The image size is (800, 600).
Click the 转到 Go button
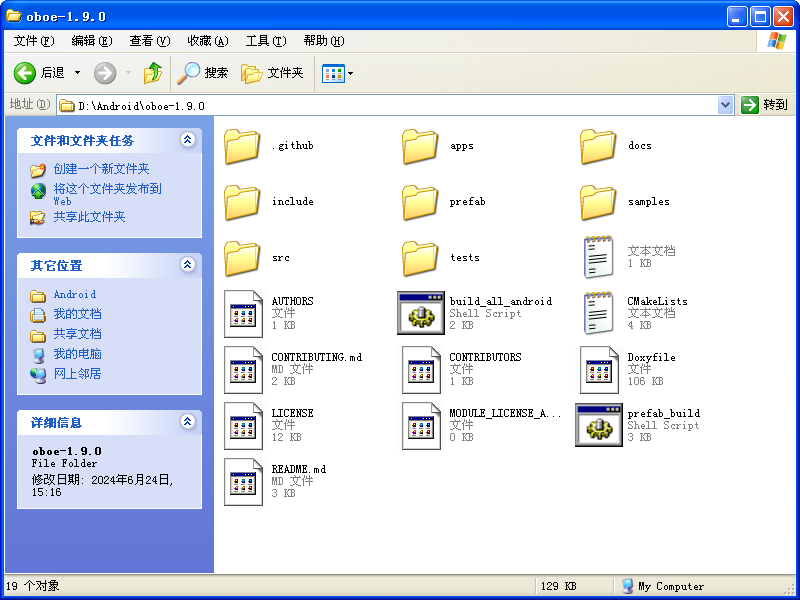[765, 105]
